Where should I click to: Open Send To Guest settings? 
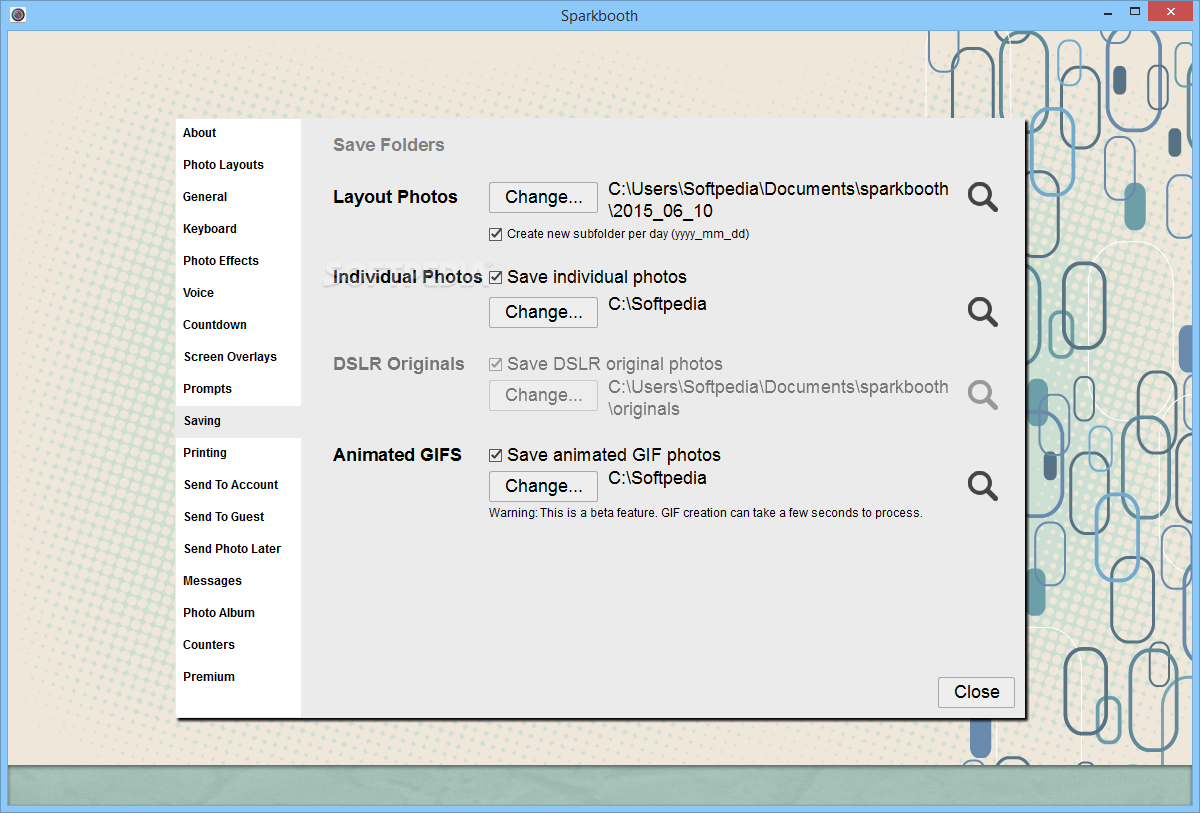click(x=238, y=517)
